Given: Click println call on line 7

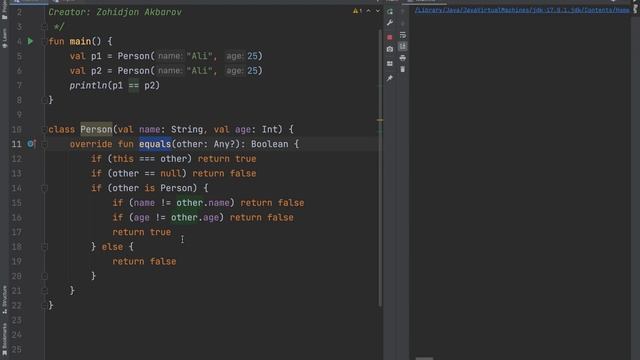Looking at the screenshot, I should [88, 85].
